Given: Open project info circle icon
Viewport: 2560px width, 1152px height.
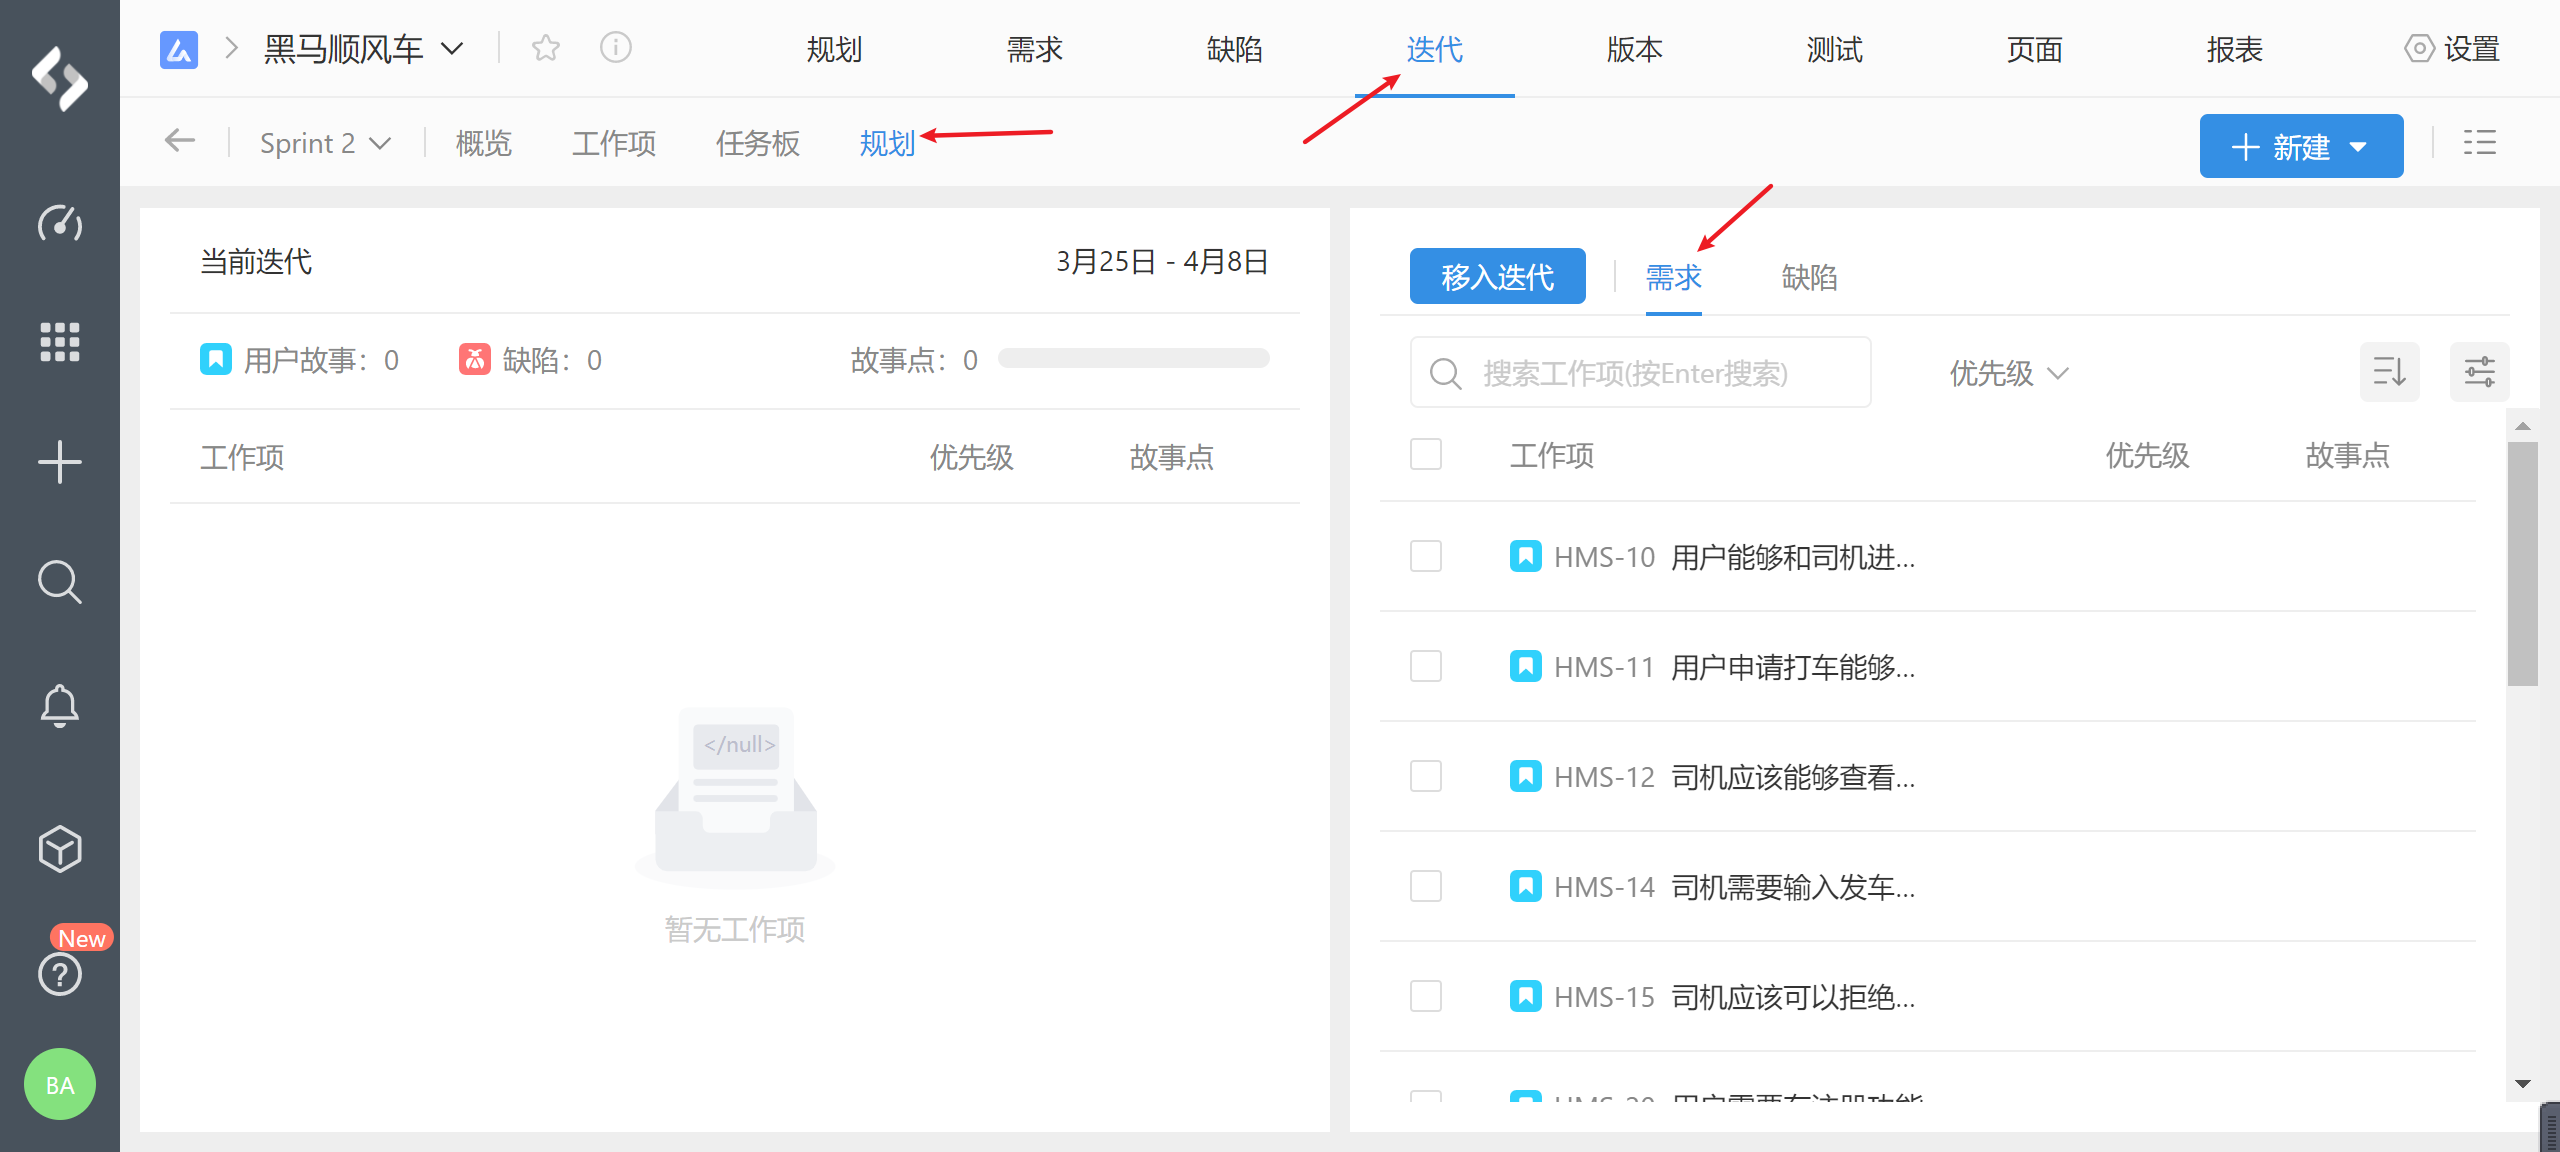Looking at the screenshot, I should [x=616, y=48].
